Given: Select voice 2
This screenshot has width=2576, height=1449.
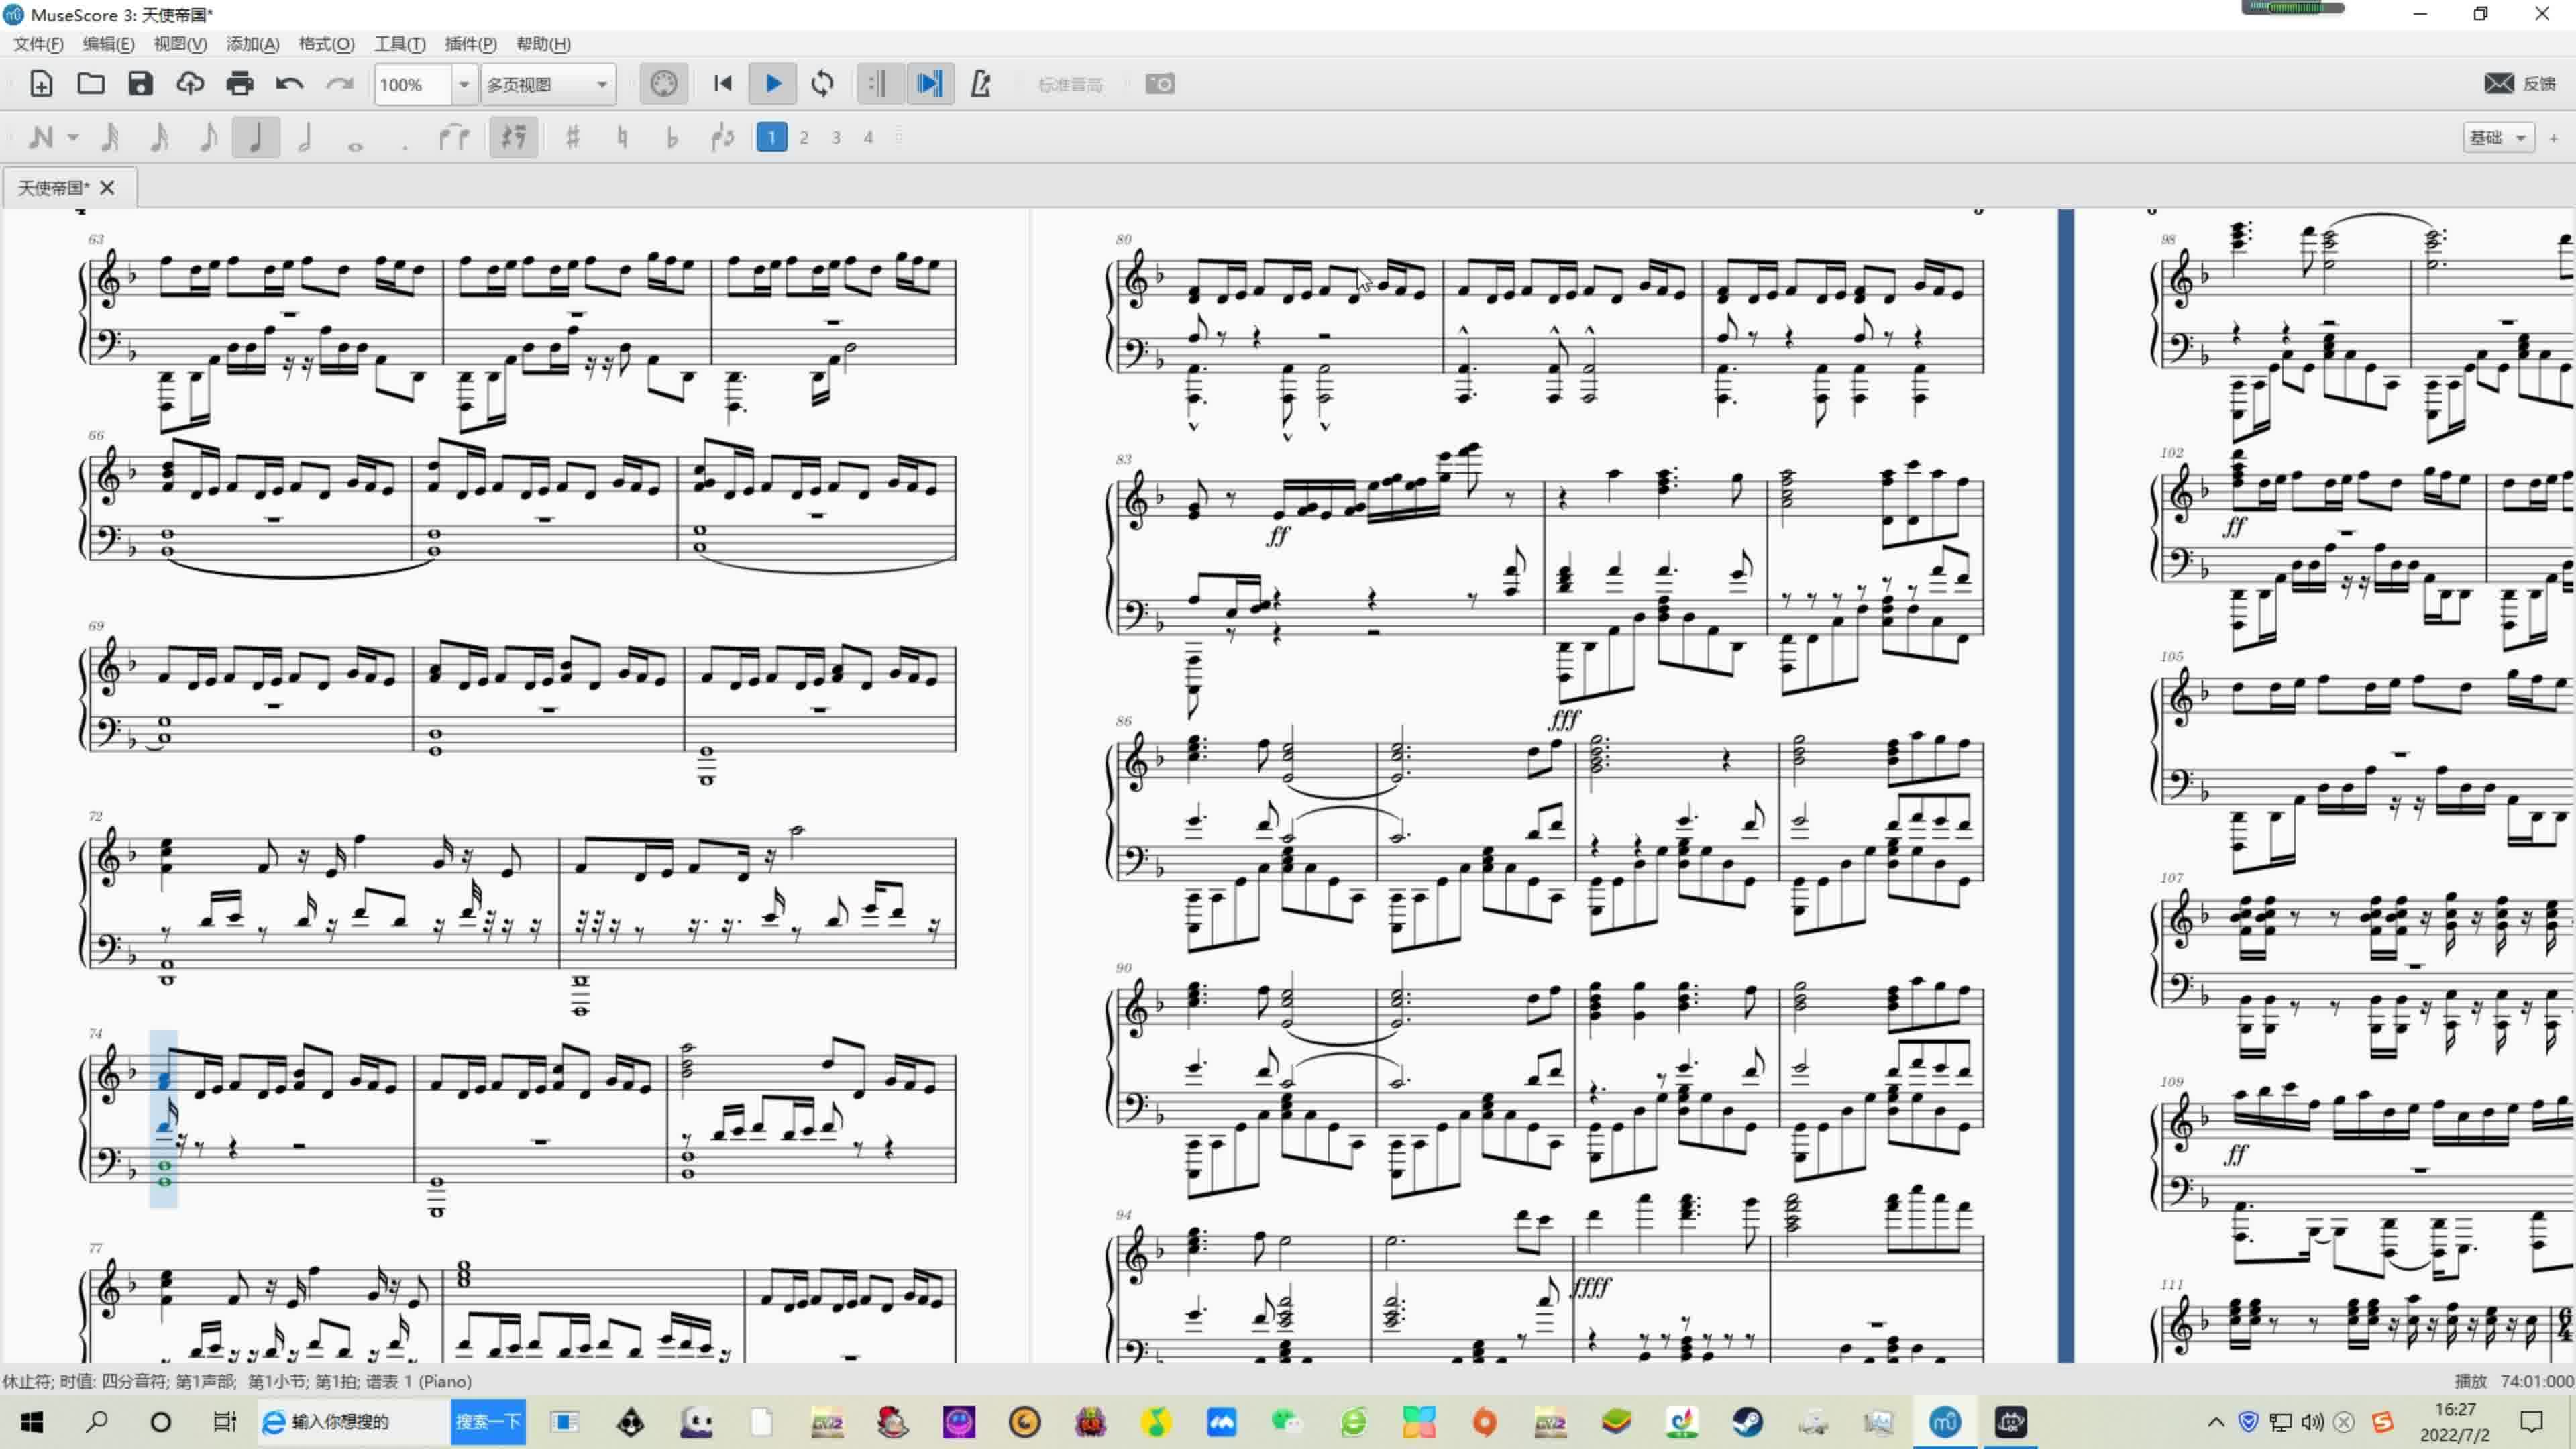Looking at the screenshot, I should pyautogui.click(x=804, y=137).
